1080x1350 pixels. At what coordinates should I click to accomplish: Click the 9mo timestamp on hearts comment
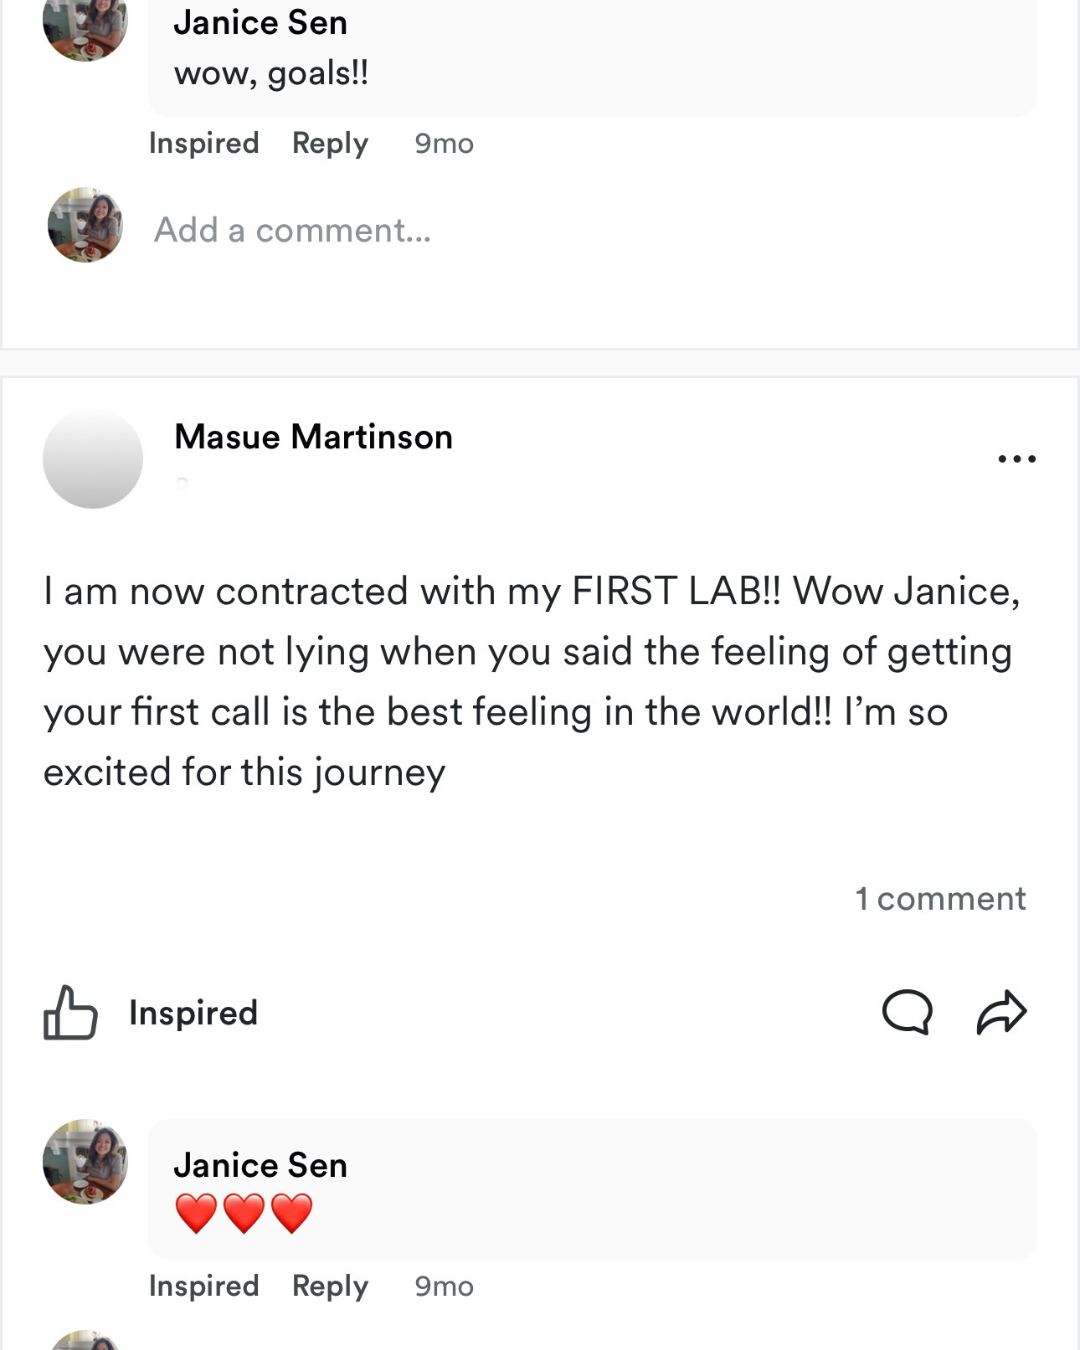(444, 1286)
